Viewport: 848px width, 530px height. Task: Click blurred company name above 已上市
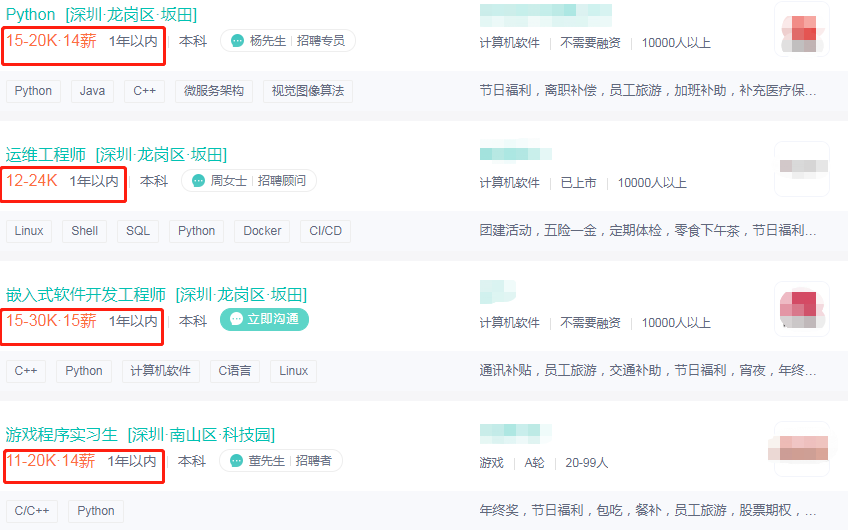[x=515, y=154]
